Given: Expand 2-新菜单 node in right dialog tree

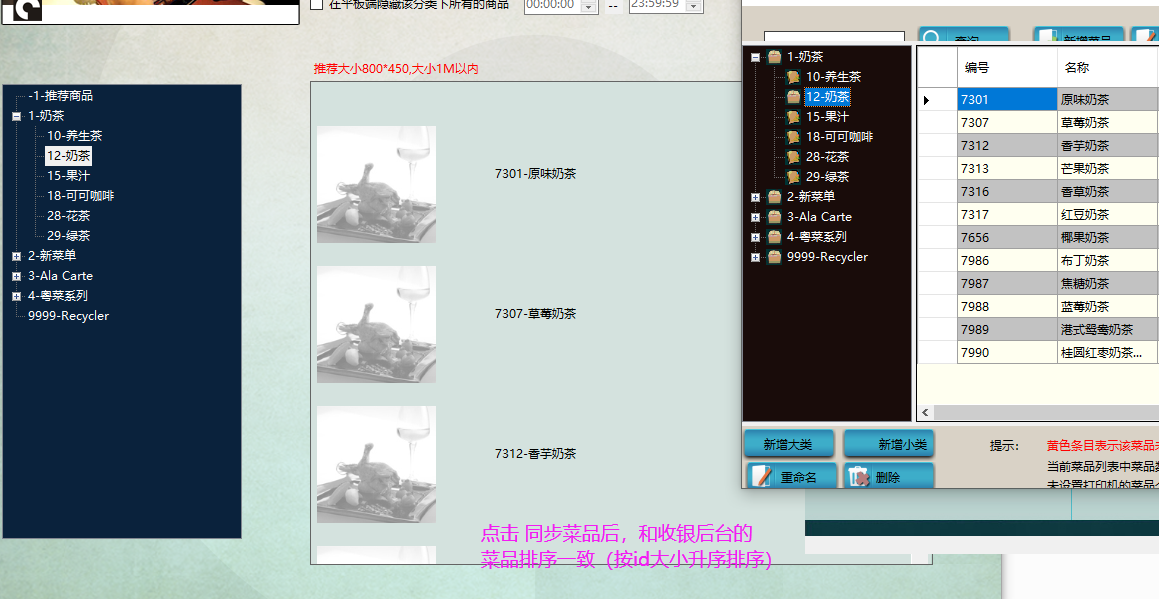Looking at the screenshot, I should click(x=755, y=197).
